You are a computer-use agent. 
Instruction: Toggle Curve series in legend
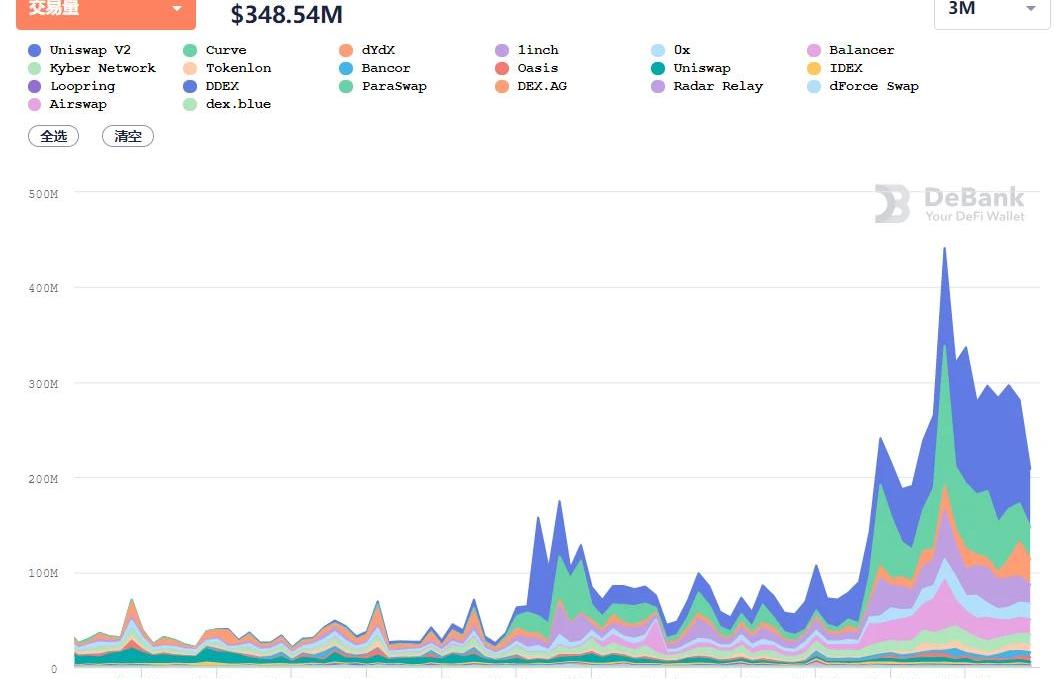click(x=215, y=50)
